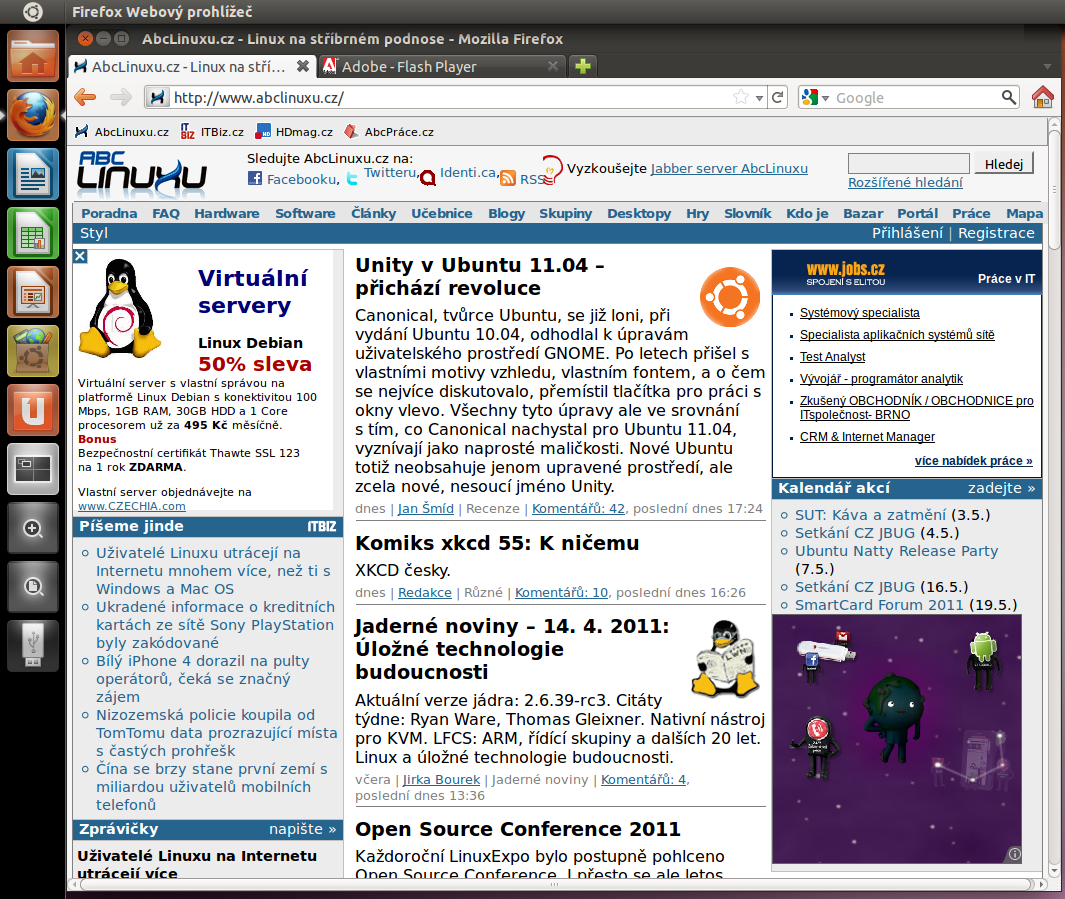Click the Ubuntu logo article image
This screenshot has width=1065, height=899.
click(x=729, y=297)
